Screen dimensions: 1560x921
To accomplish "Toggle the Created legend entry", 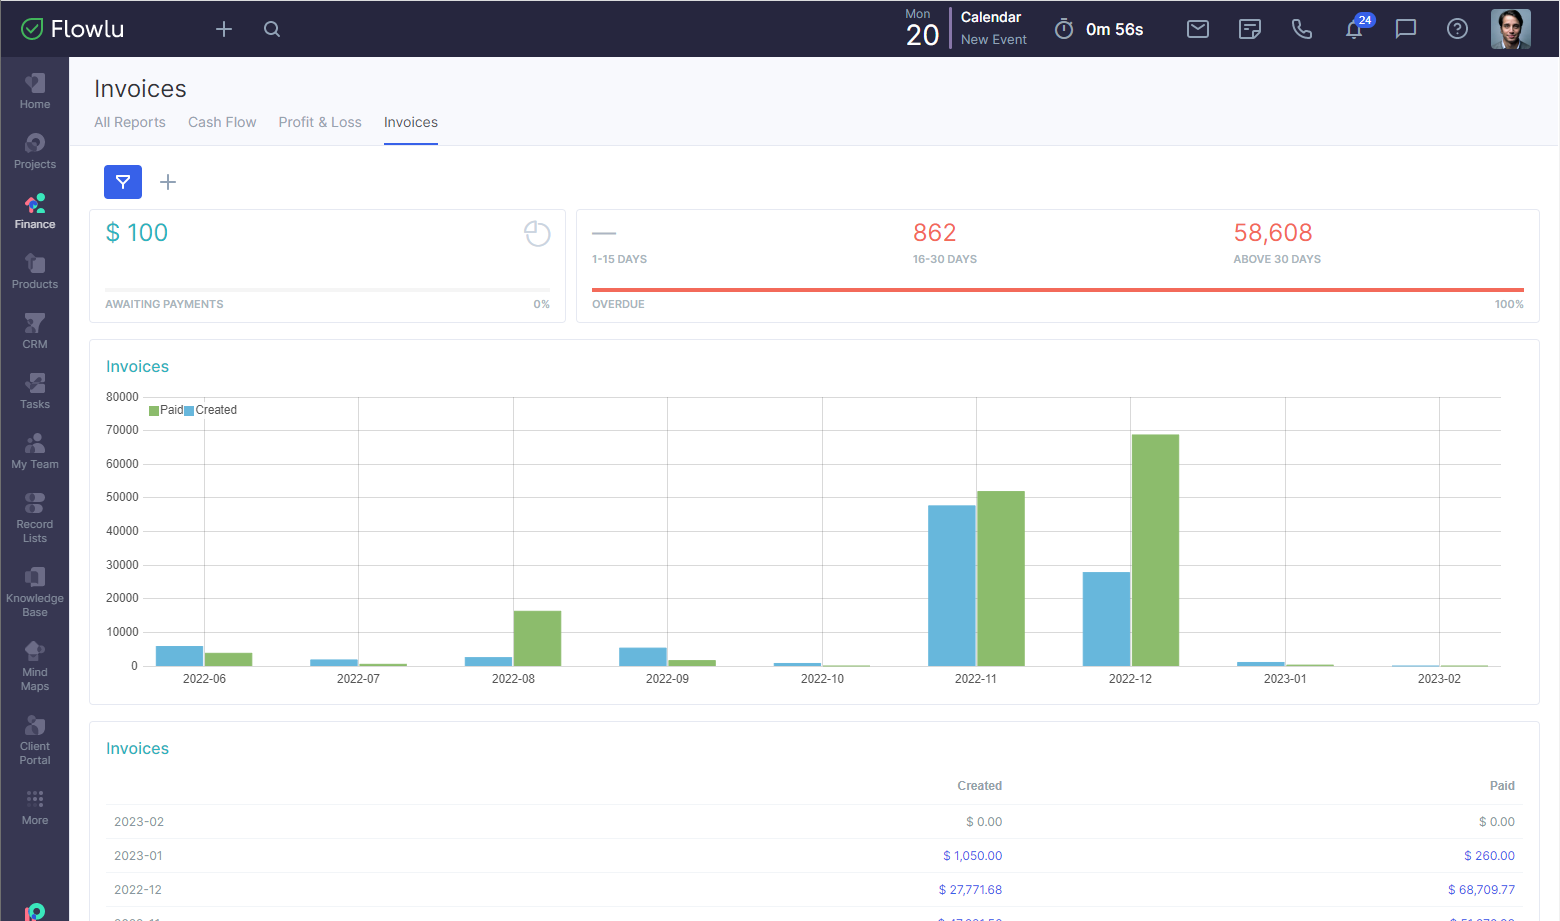I will (211, 410).
